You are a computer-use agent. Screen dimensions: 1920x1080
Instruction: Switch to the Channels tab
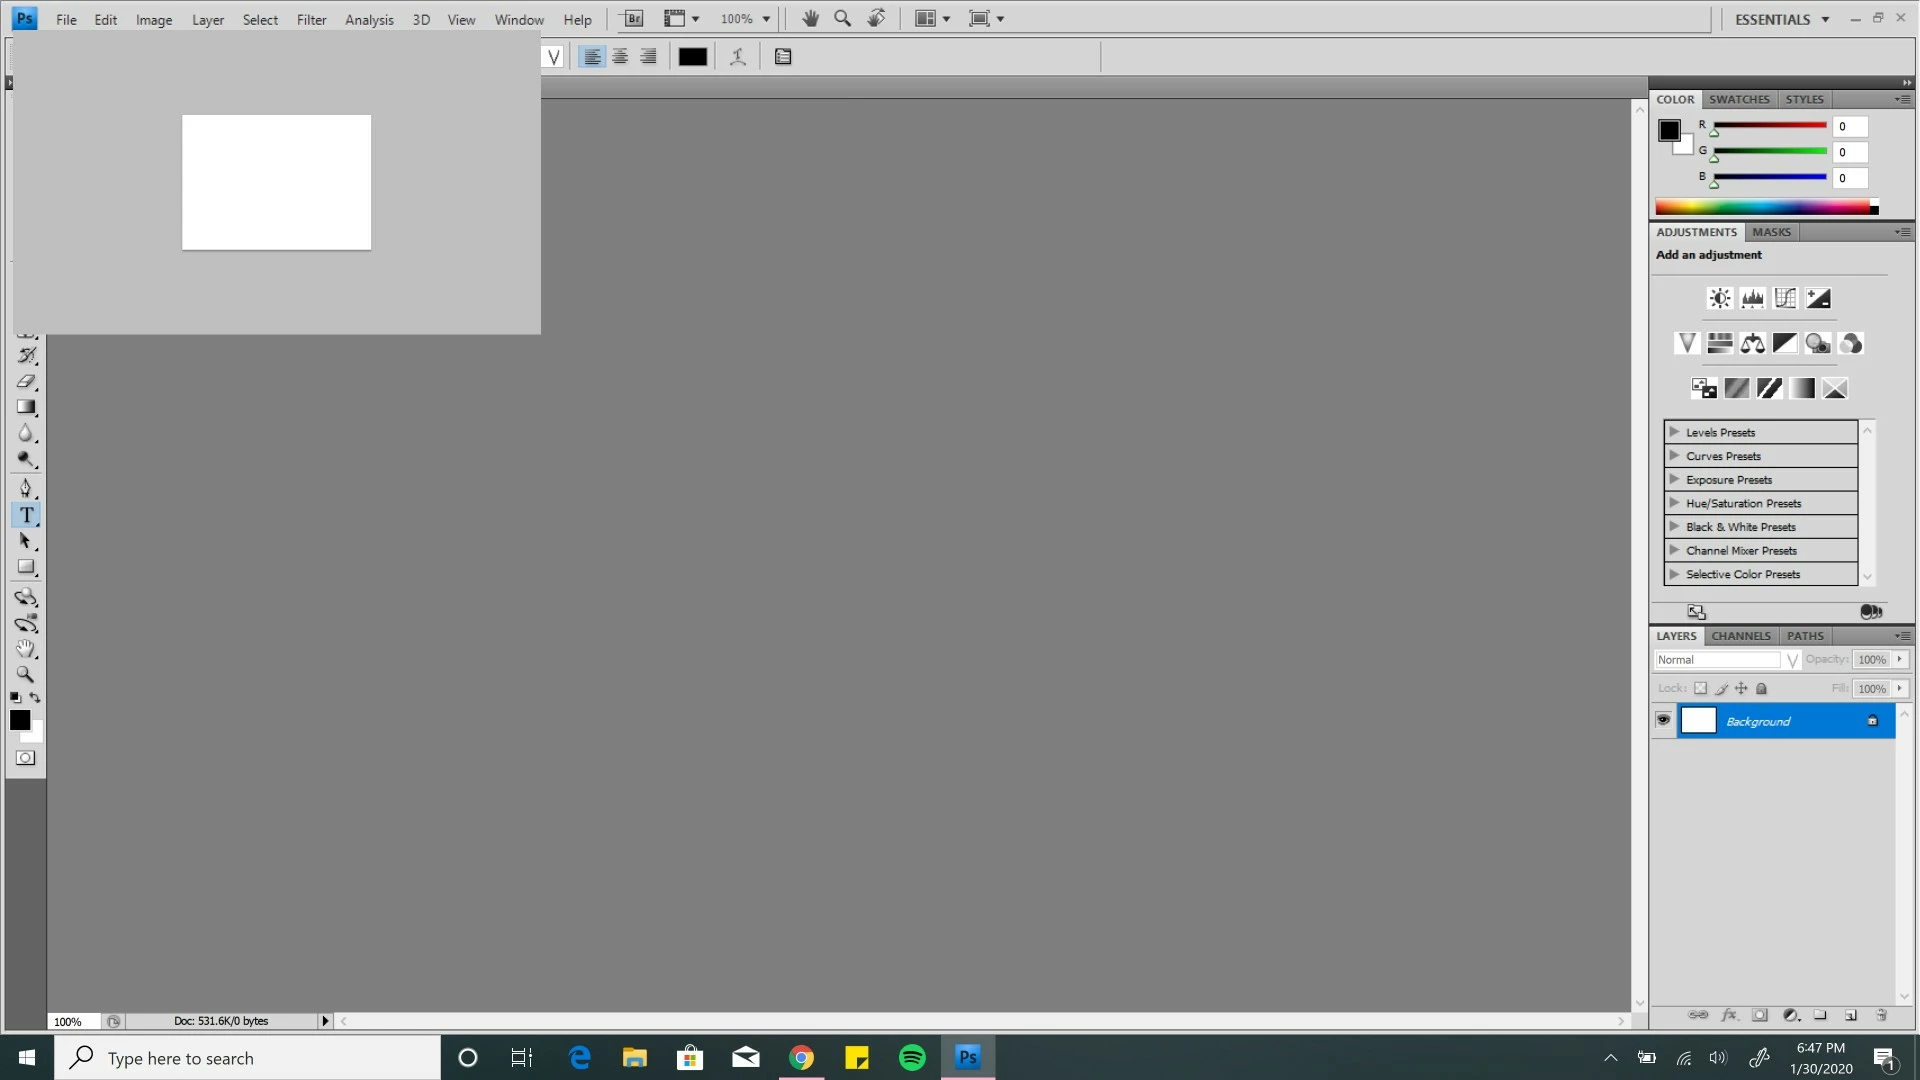click(x=1740, y=636)
